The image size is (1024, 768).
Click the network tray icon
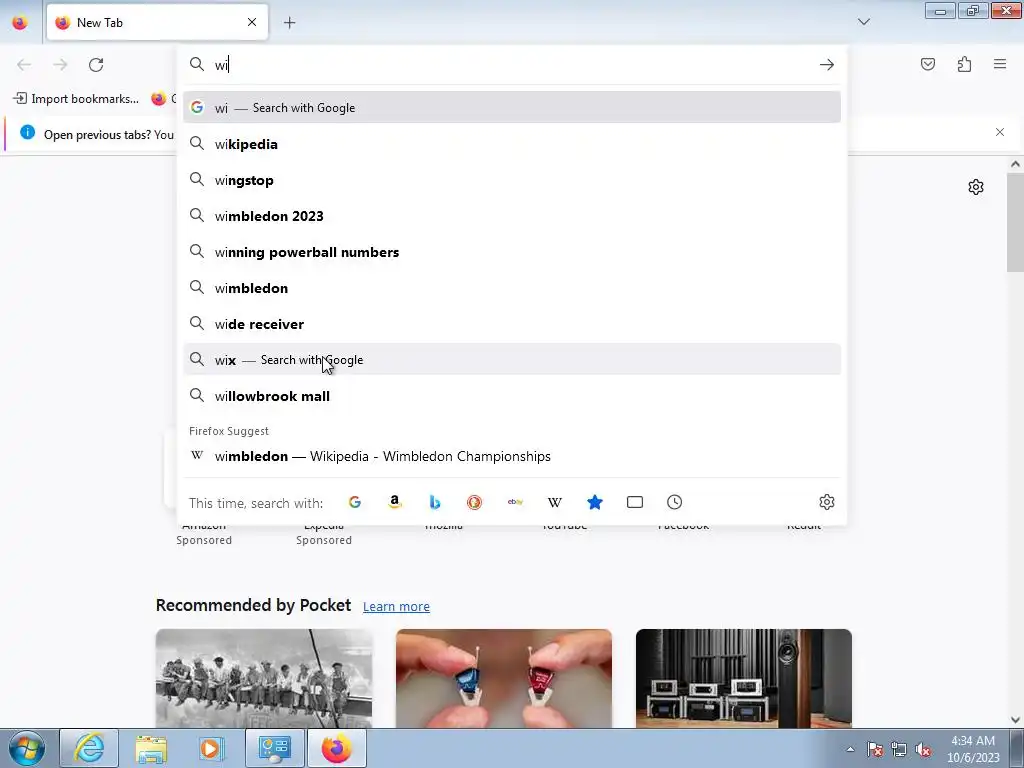tap(899, 749)
